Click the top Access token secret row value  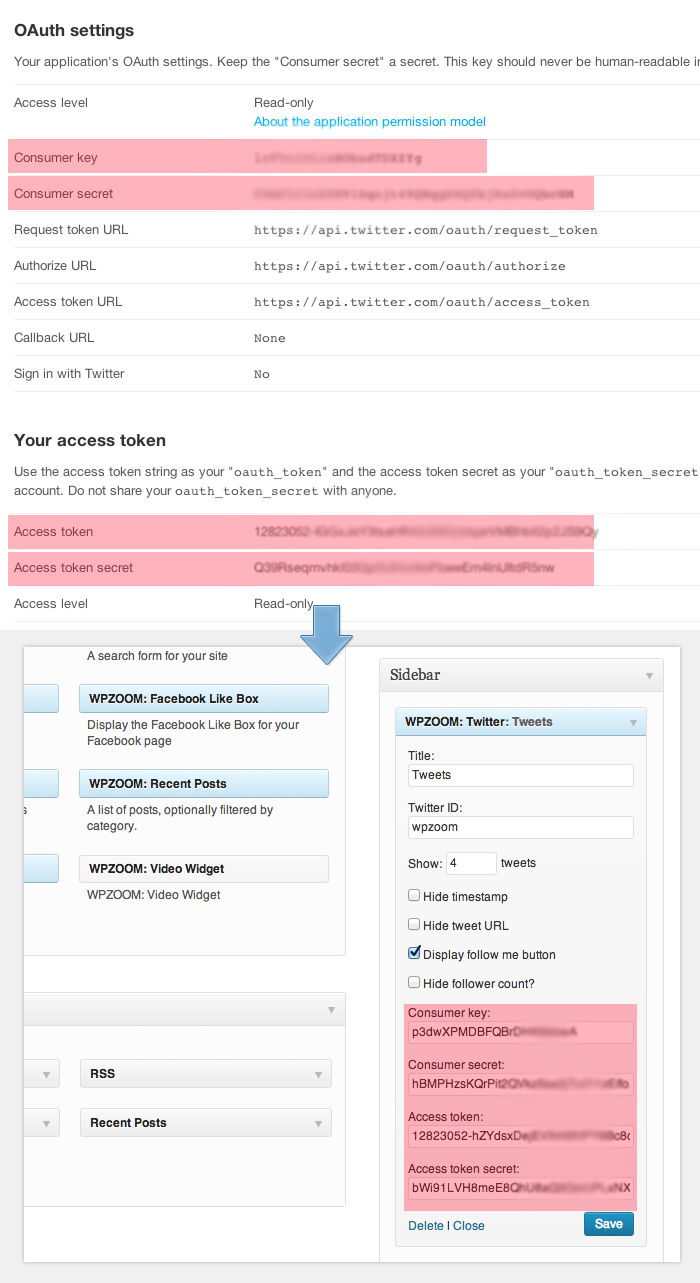(x=404, y=568)
